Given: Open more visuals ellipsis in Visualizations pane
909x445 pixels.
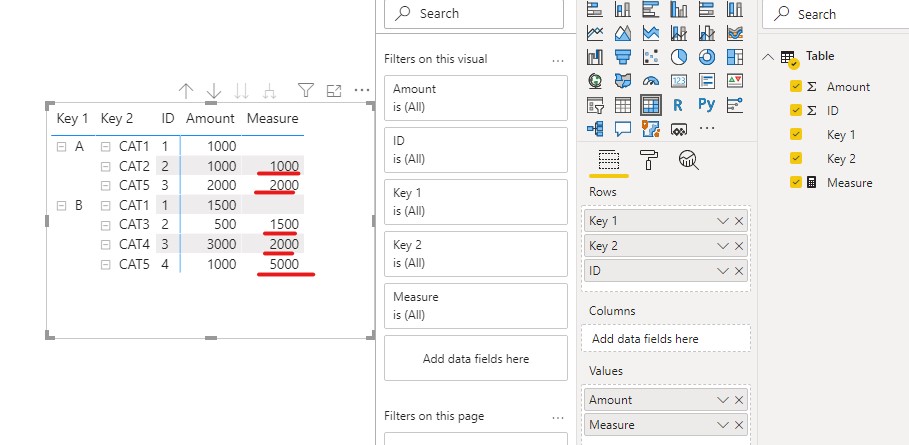Looking at the screenshot, I should (x=707, y=128).
